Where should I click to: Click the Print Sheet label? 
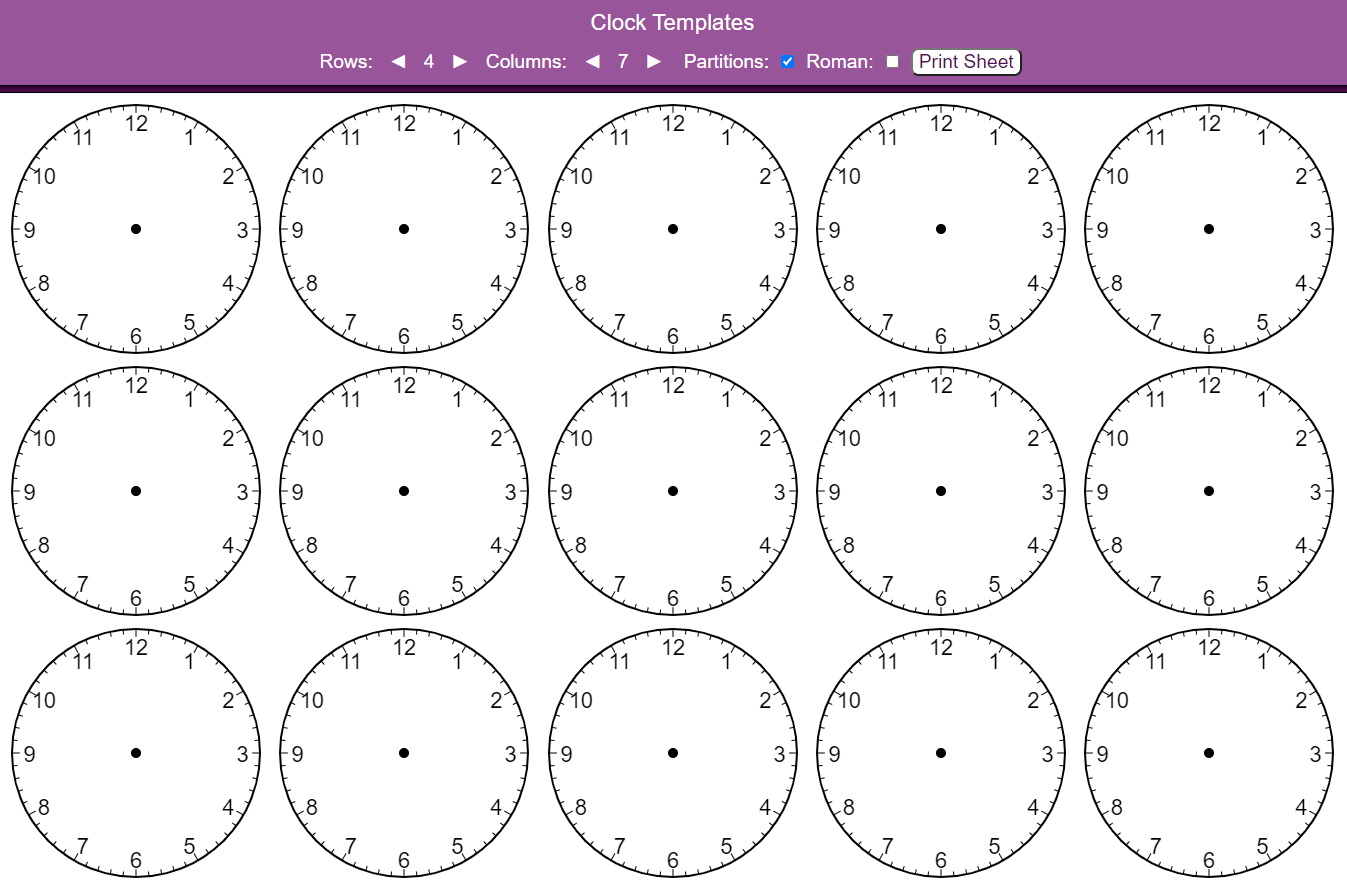[x=965, y=61]
